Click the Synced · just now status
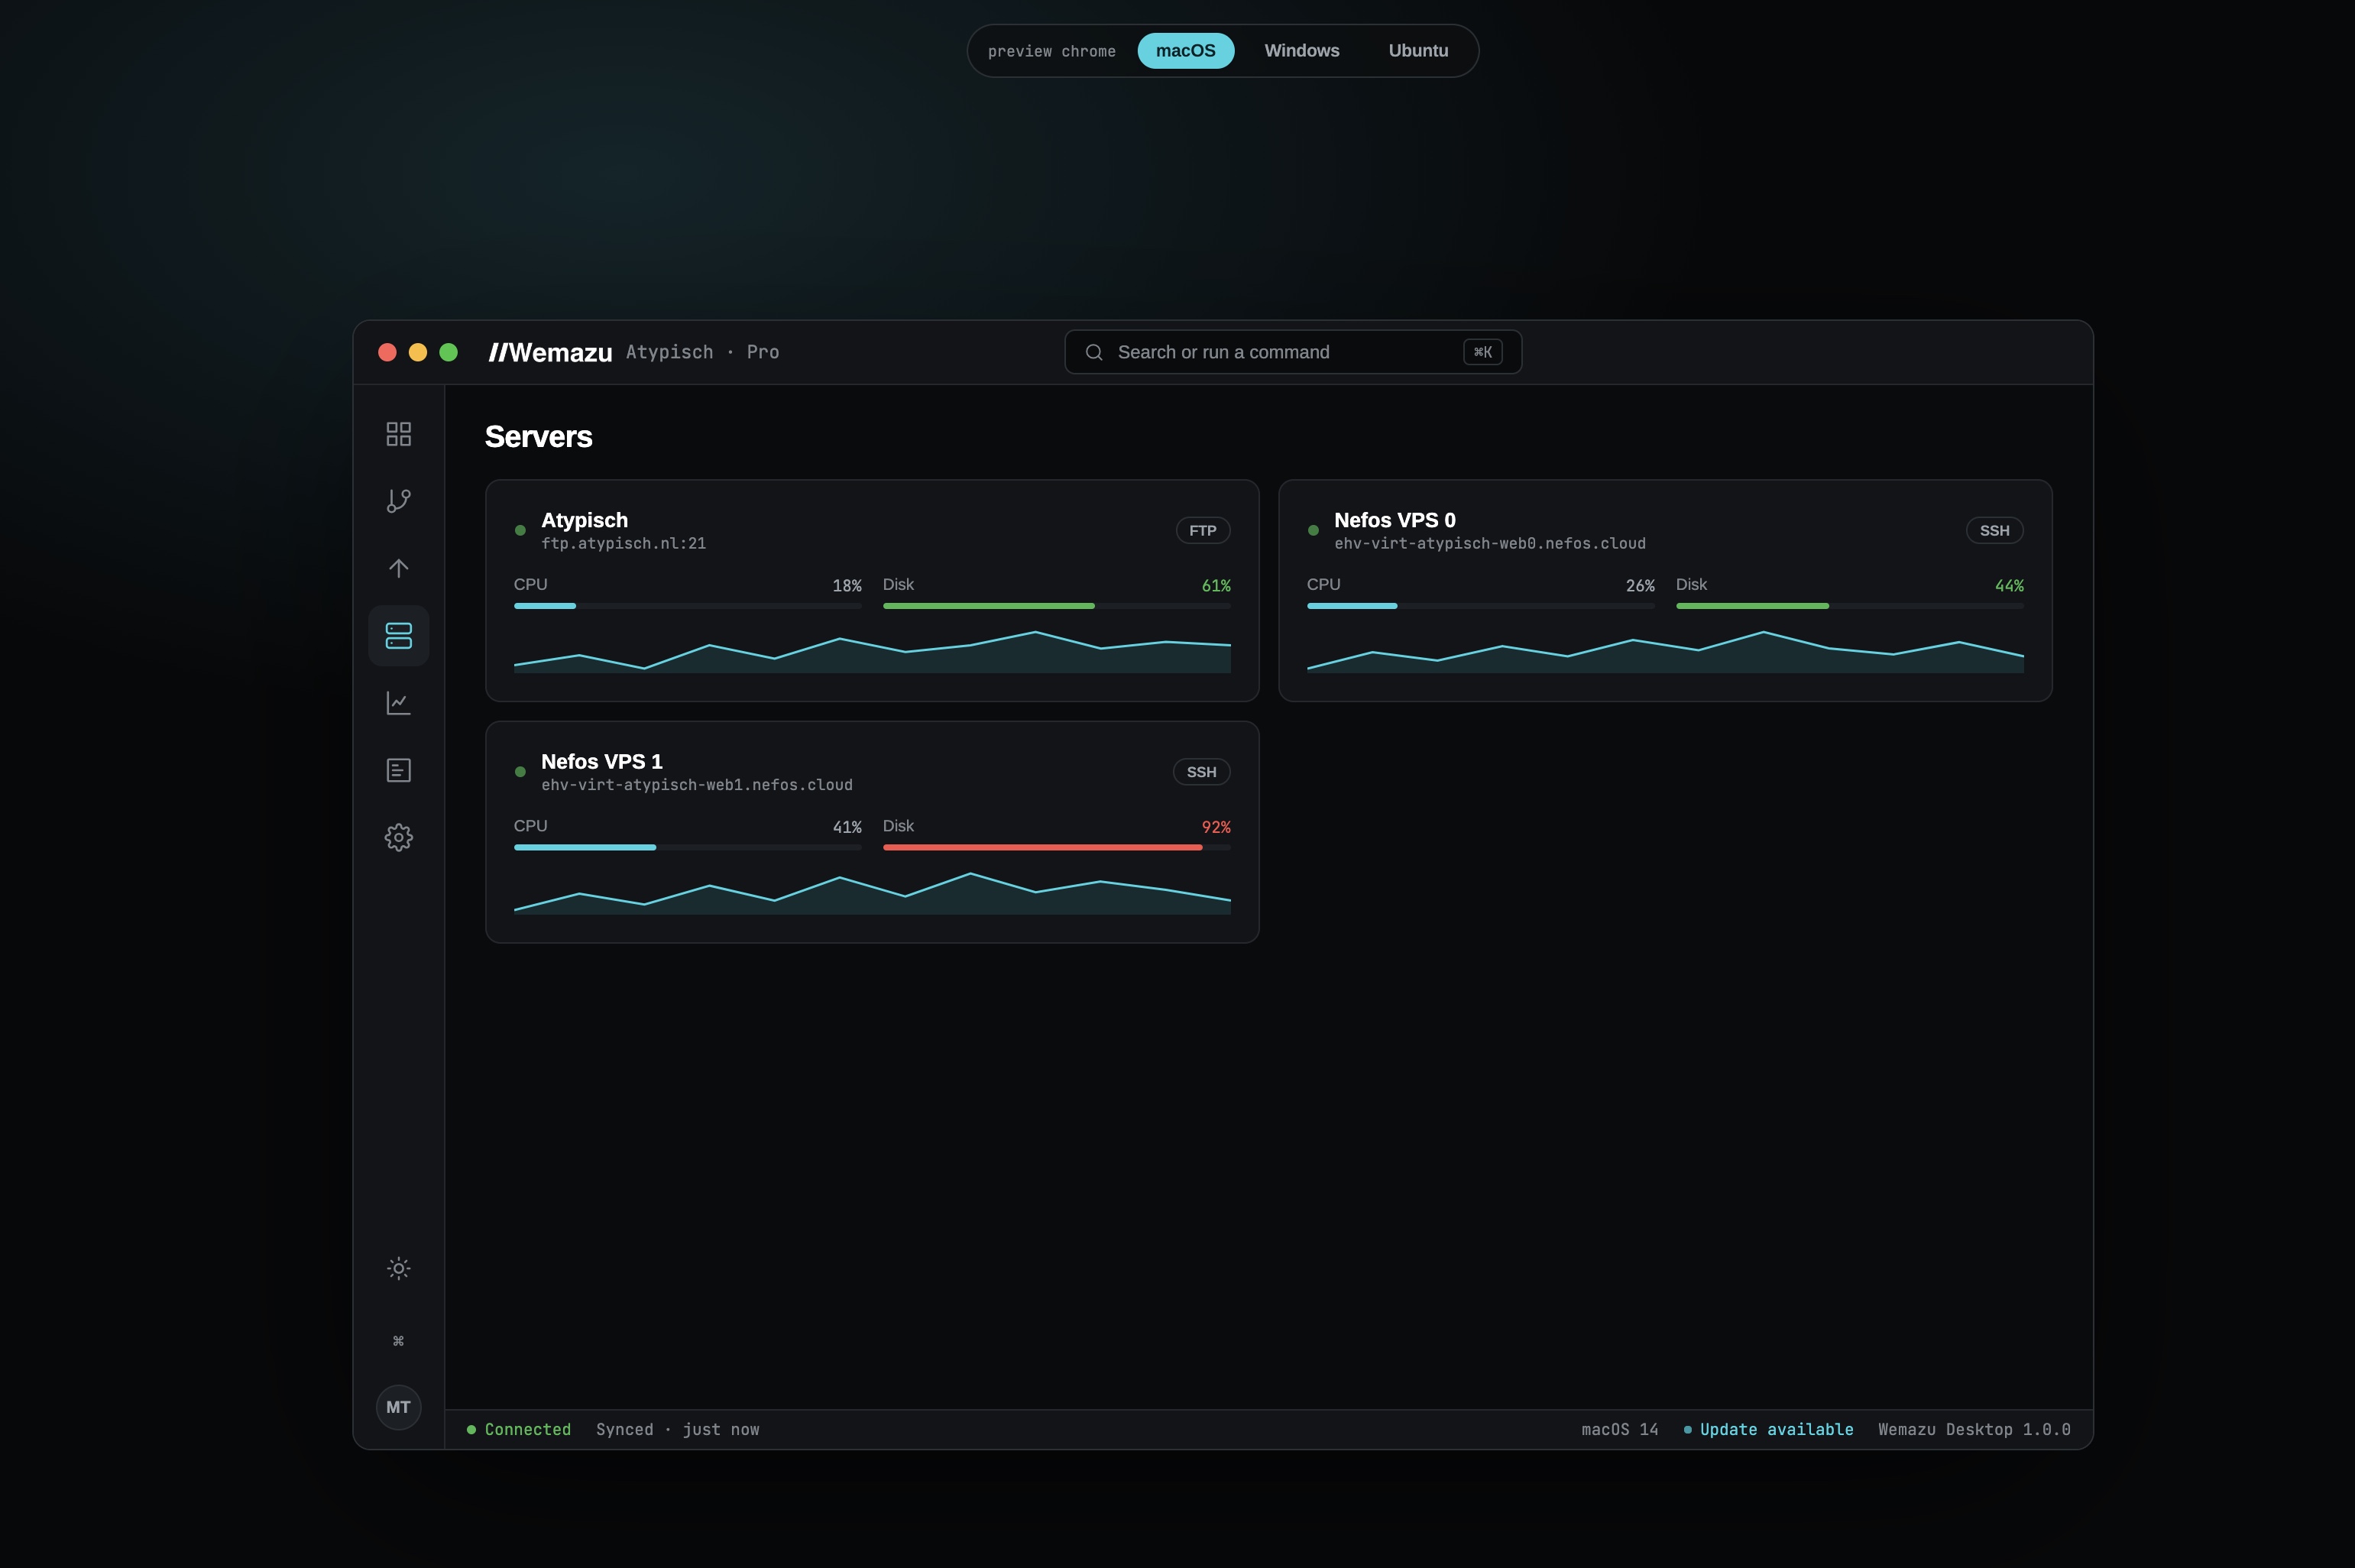 click(678, 1429)
